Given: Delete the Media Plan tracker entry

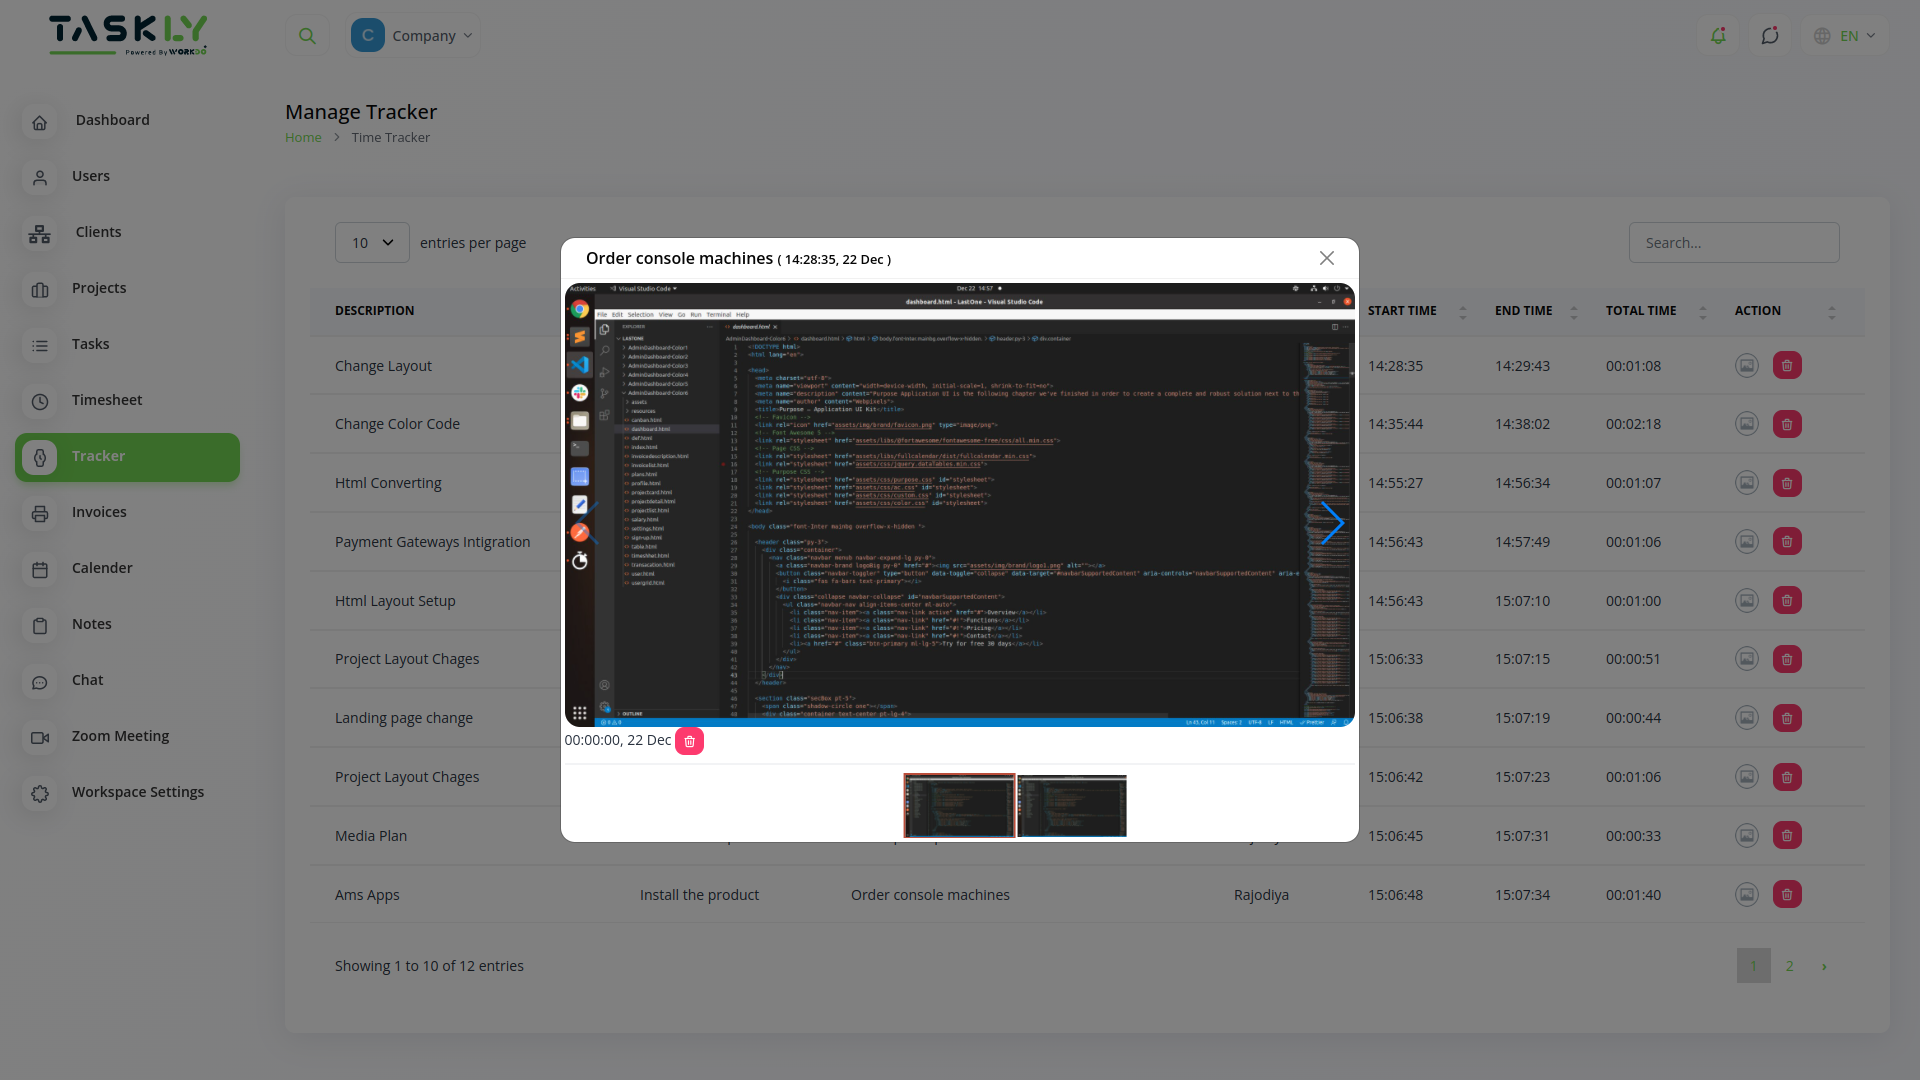Looking at the screenshot, I should click(x=1787, y=835).
